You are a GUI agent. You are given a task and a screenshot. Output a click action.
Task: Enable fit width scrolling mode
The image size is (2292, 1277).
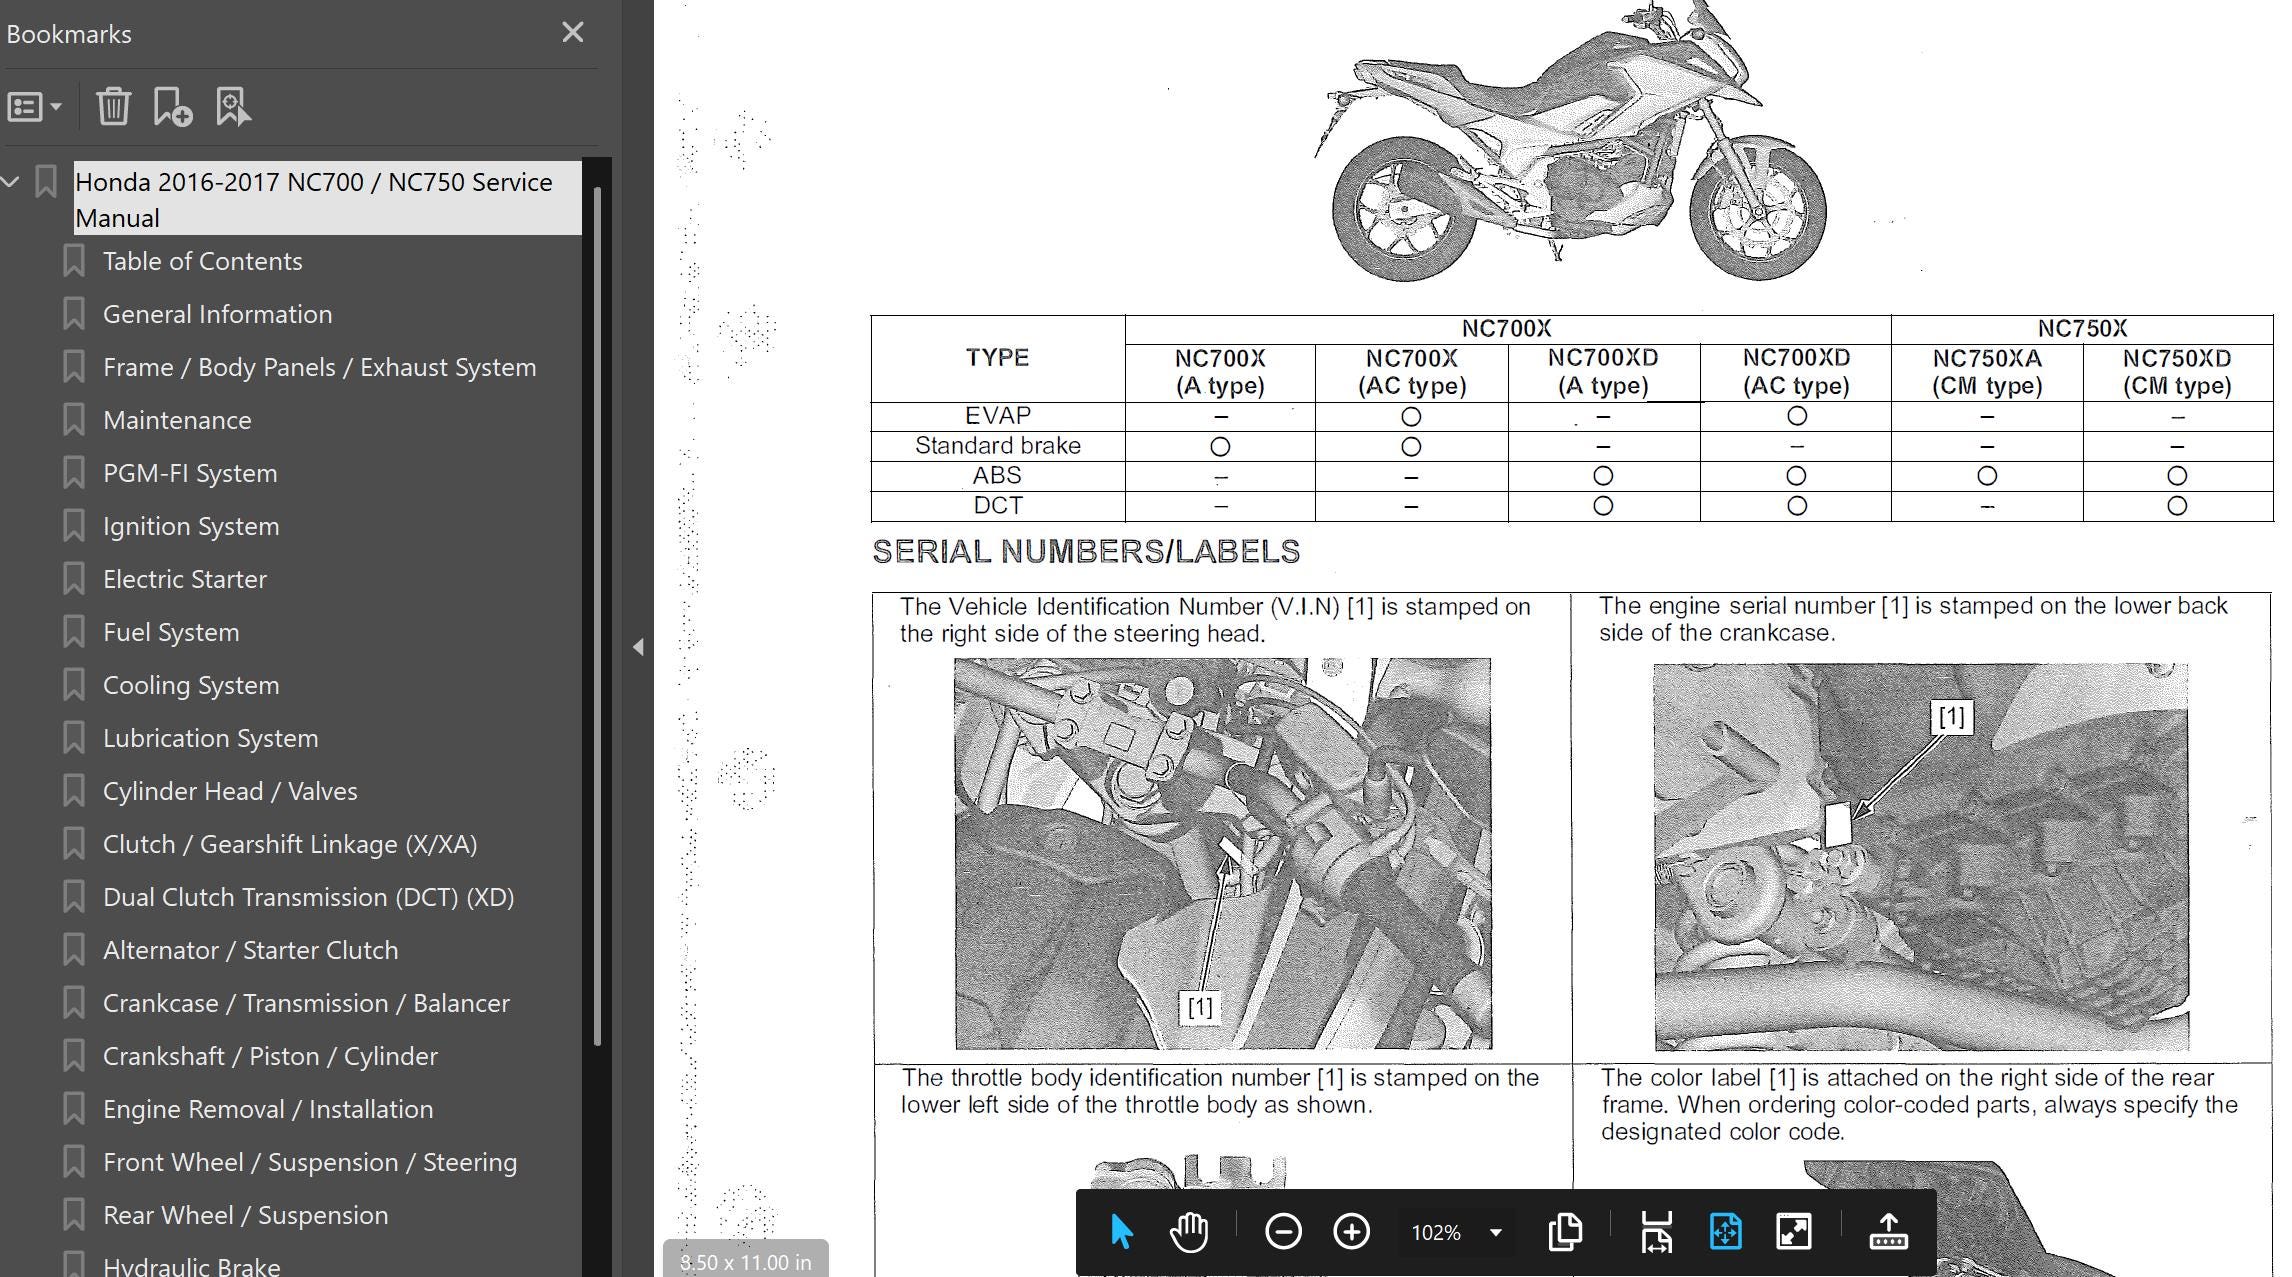pos(1657,1232)
